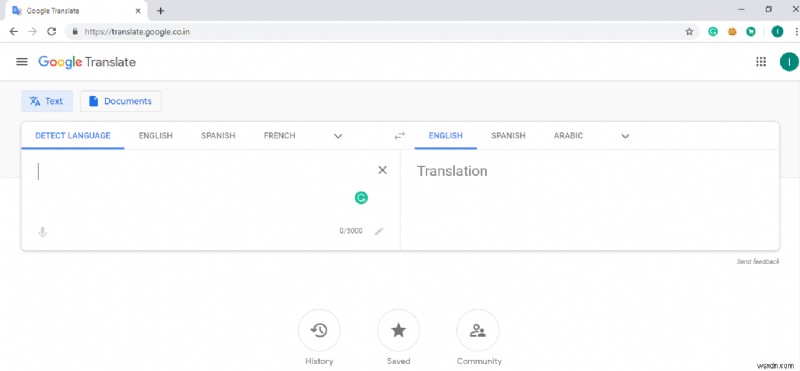Open the Community contributions icon
The width and height of the screenshot is (800, 371).
[x=478, y=331]
